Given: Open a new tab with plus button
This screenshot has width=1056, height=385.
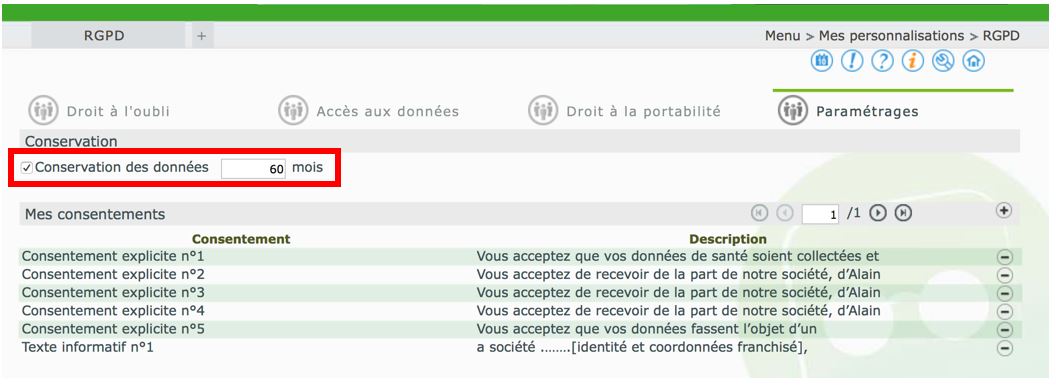Looking at the screenshot, I should coord(201,36).
